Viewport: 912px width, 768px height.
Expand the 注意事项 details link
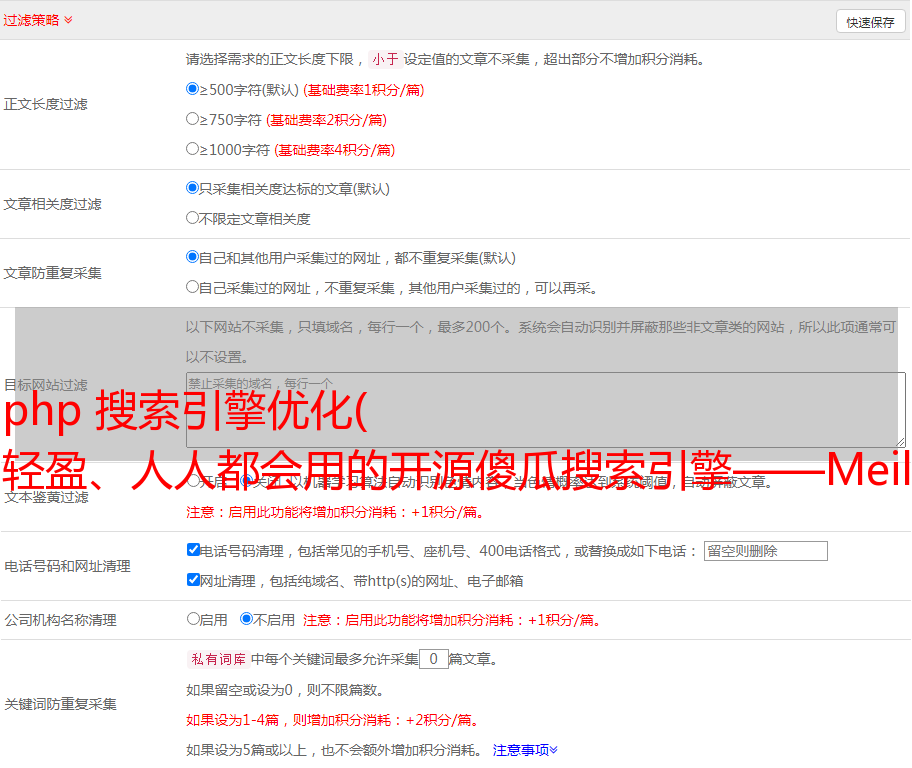[524, 750]
